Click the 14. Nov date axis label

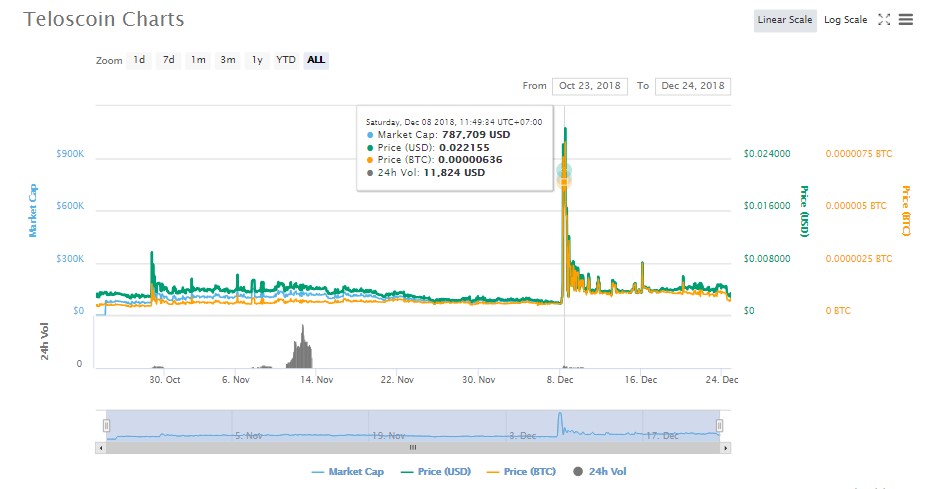317,379
